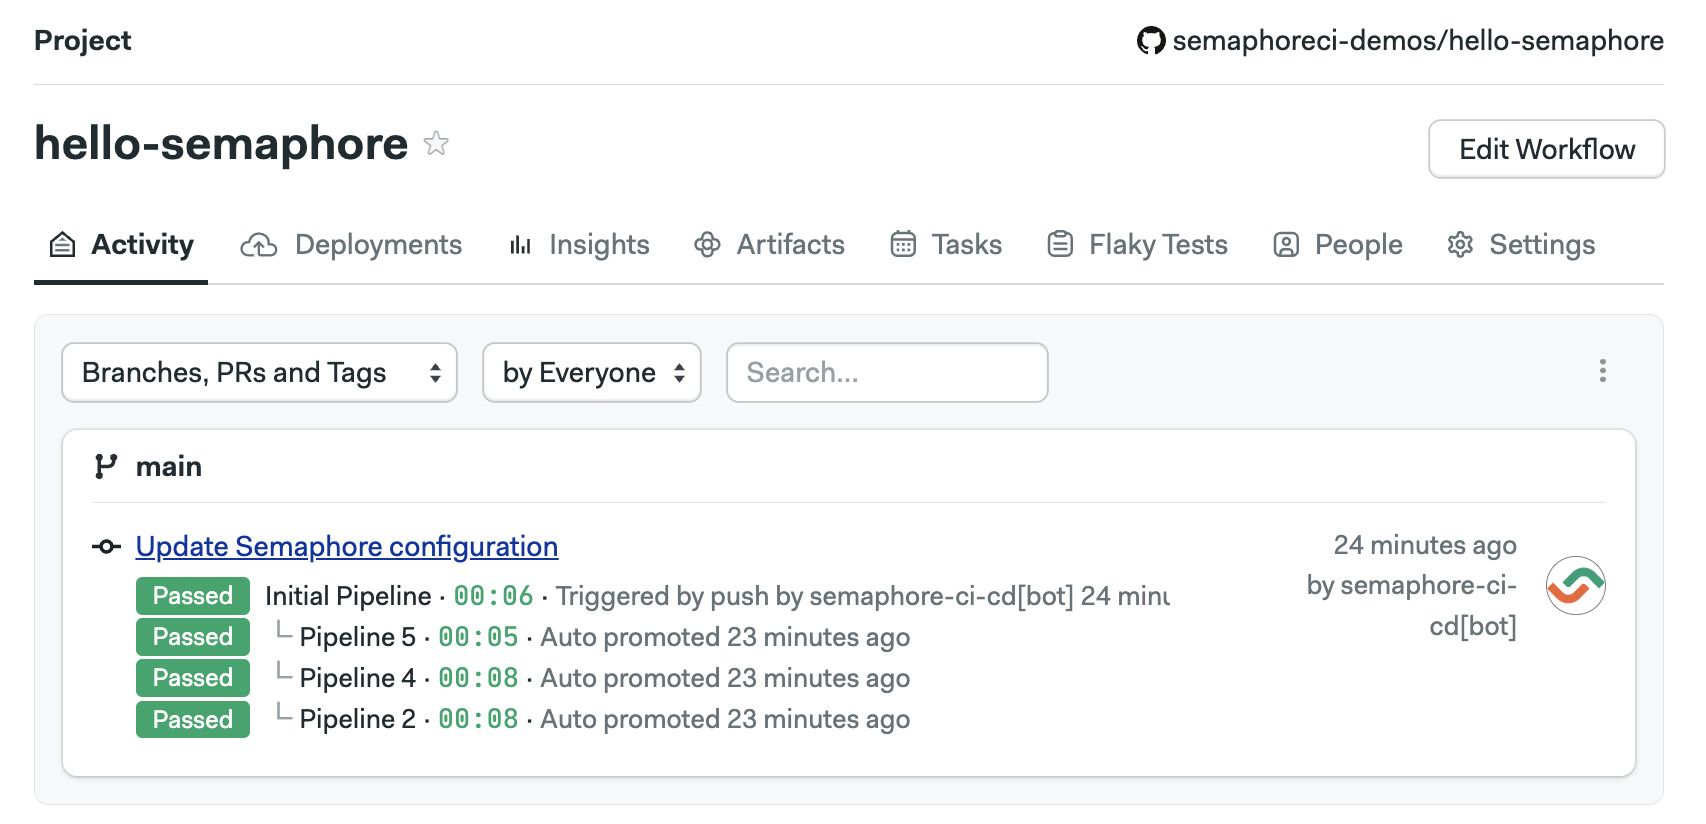The image size is (1706, 824).
Task: Click the main branch icon
Action: point(105,466)
